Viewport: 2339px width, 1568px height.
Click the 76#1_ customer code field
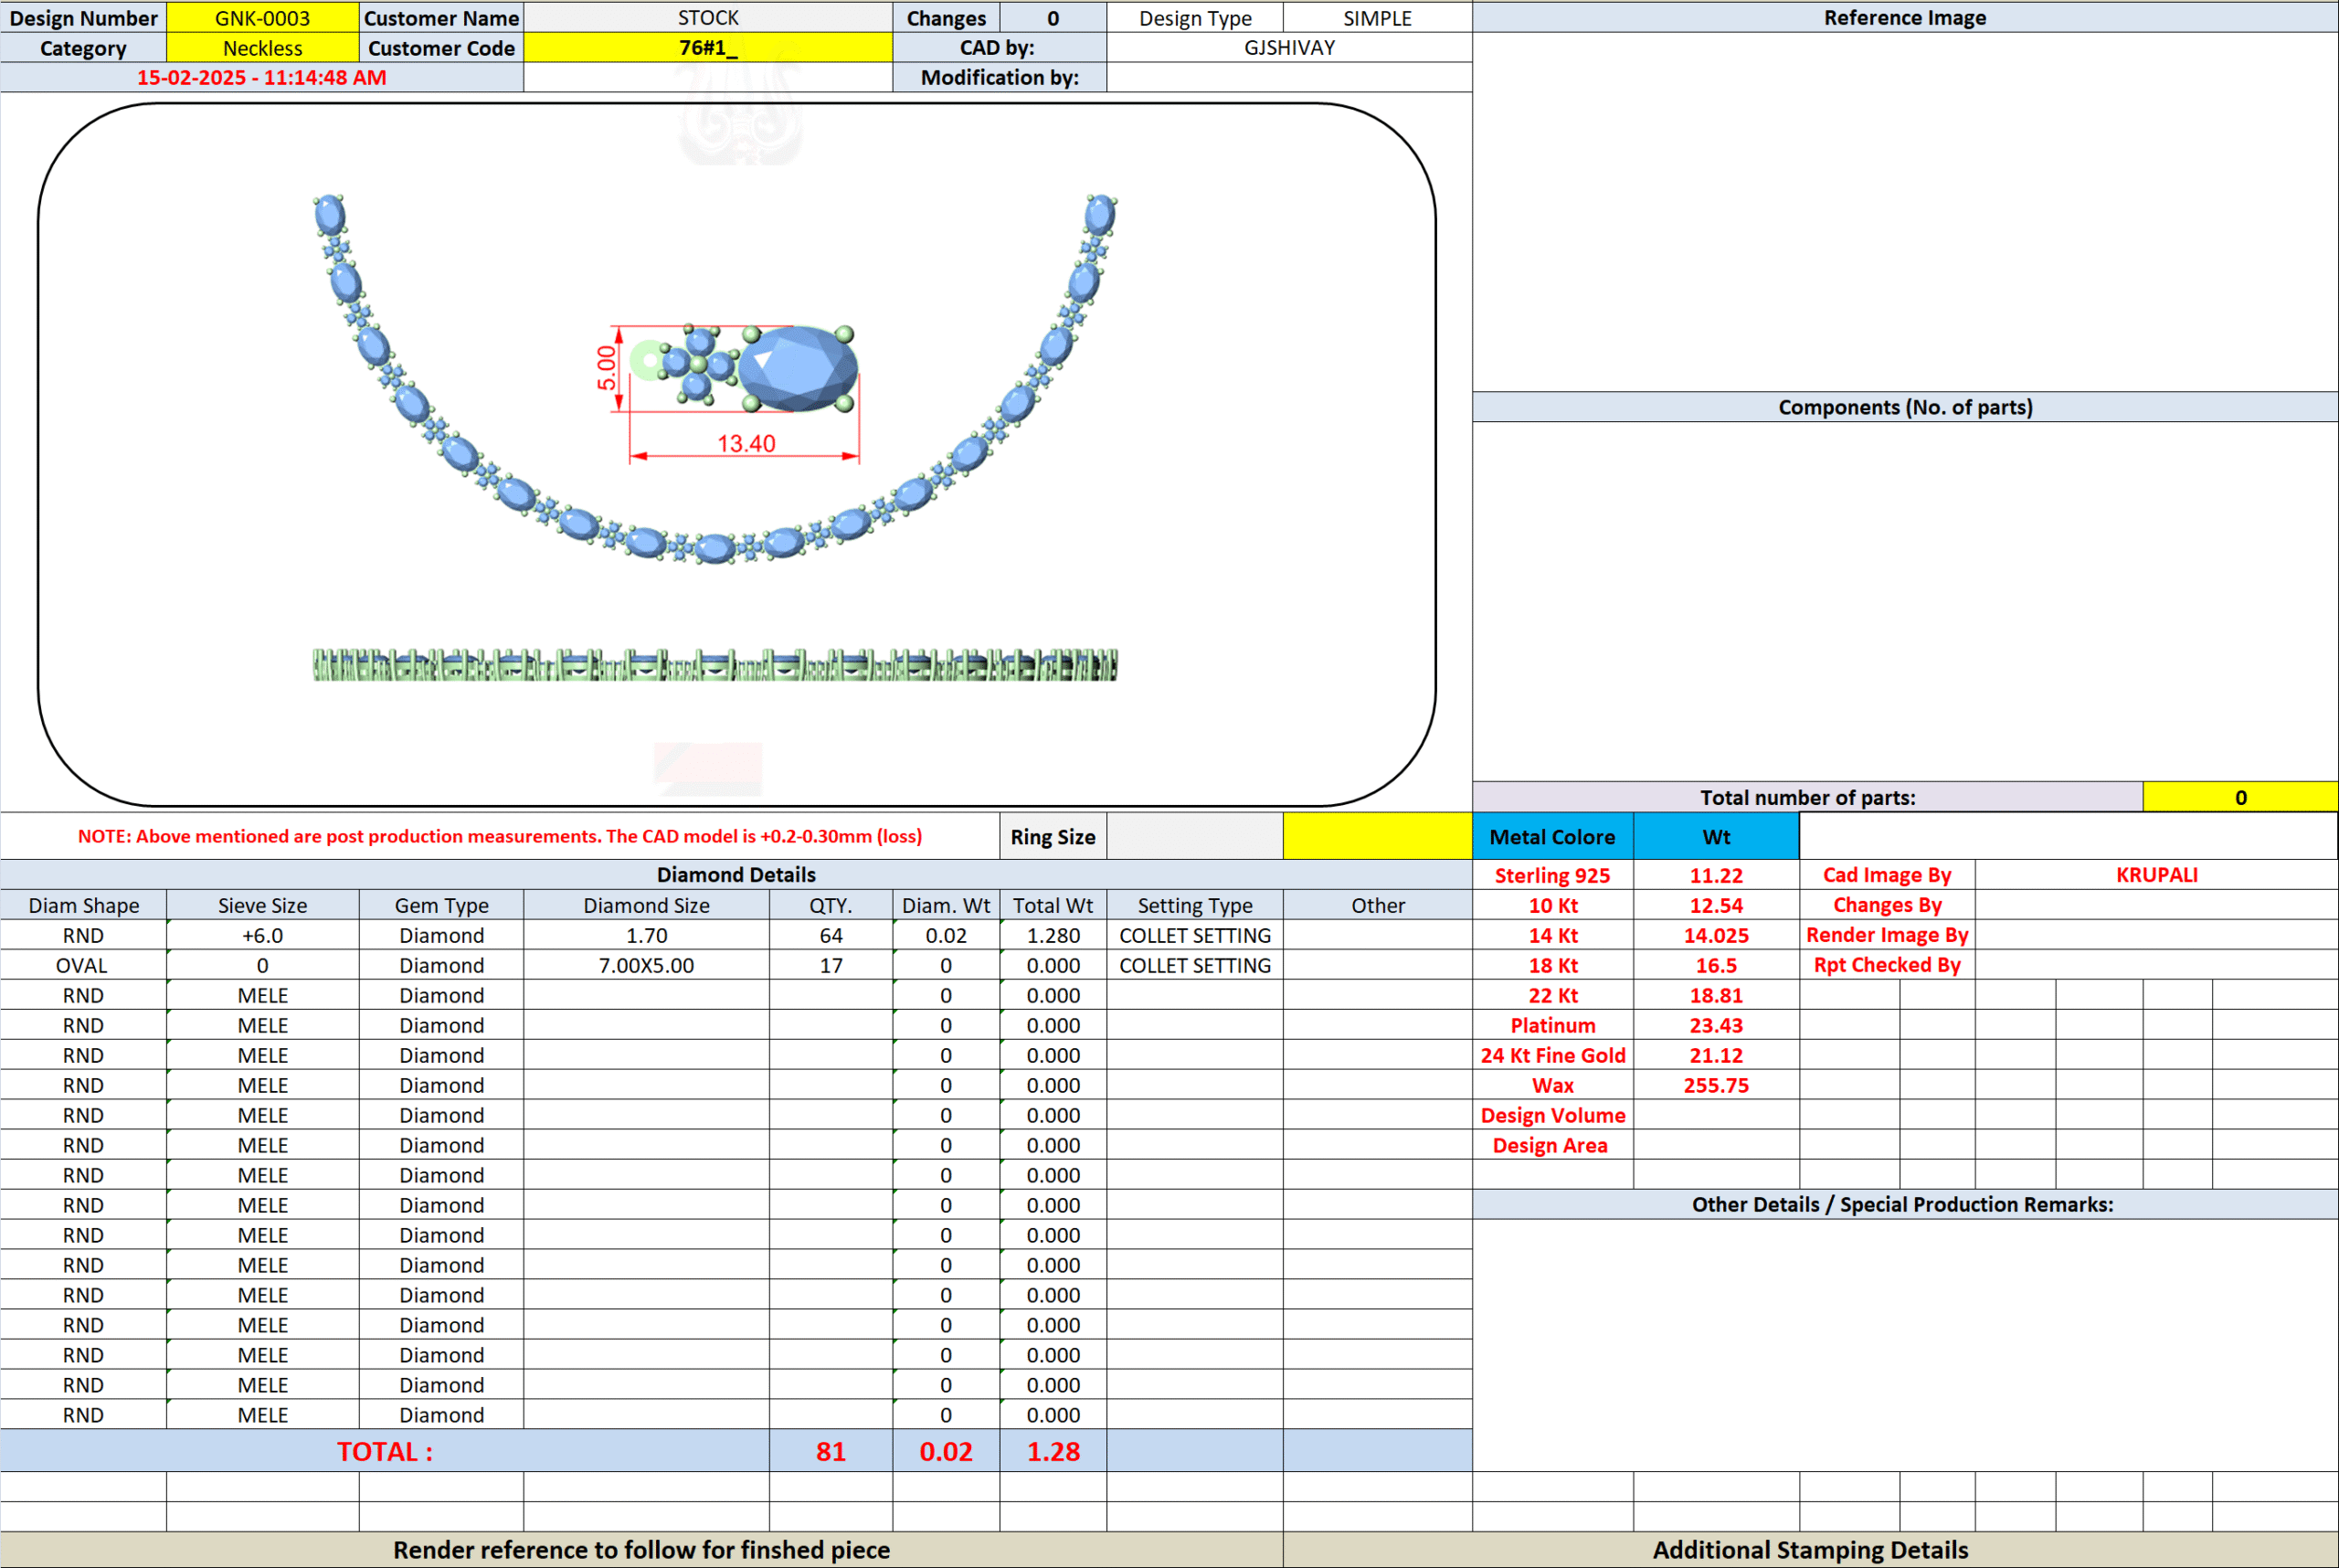tap(707, 48)
